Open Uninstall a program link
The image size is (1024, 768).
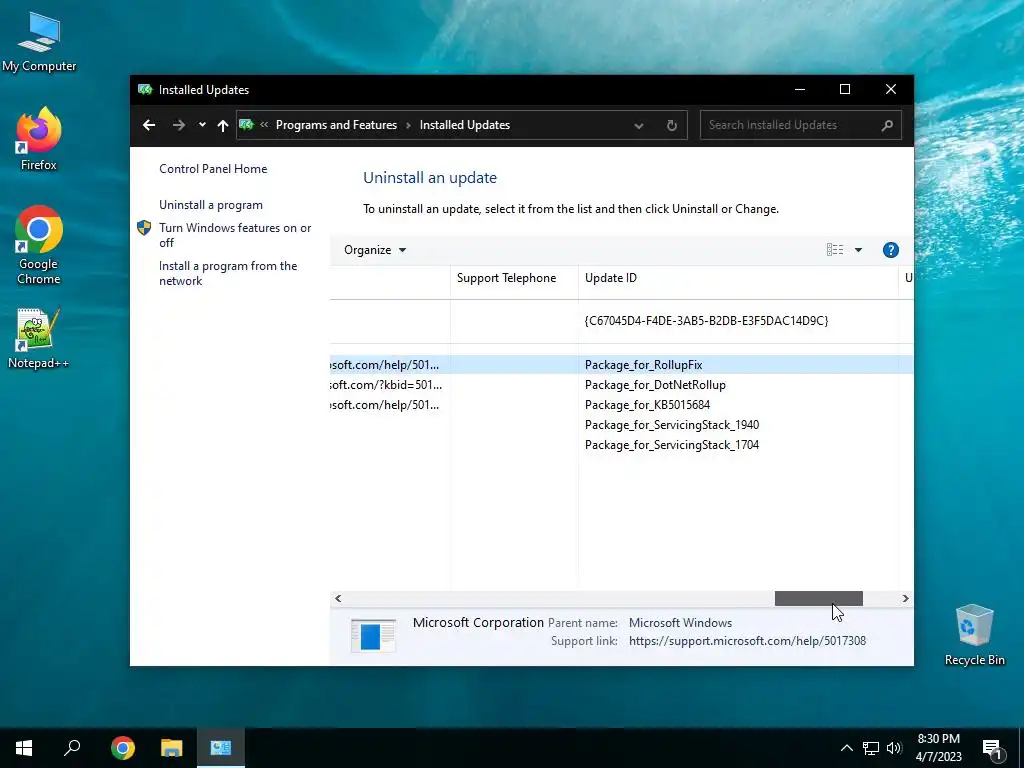[x=210, y=205]
